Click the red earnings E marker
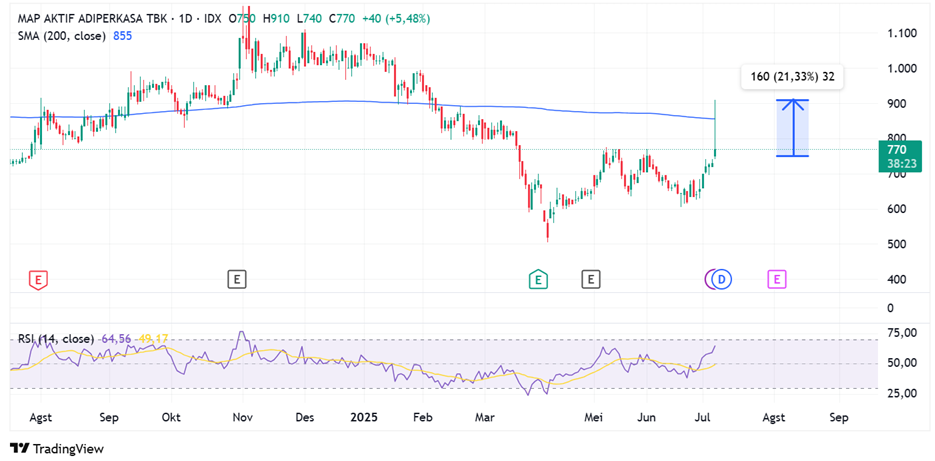This screenshot has width=935, height=461. 38,279
